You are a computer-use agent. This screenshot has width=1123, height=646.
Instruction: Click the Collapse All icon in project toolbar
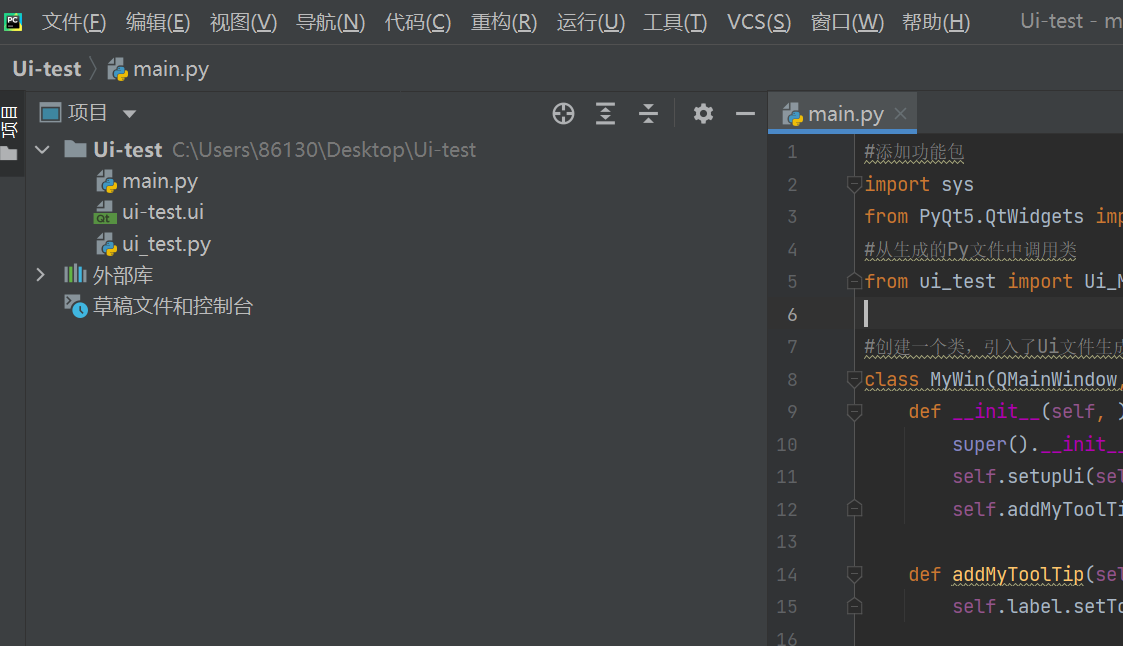[x=648, y=113]
